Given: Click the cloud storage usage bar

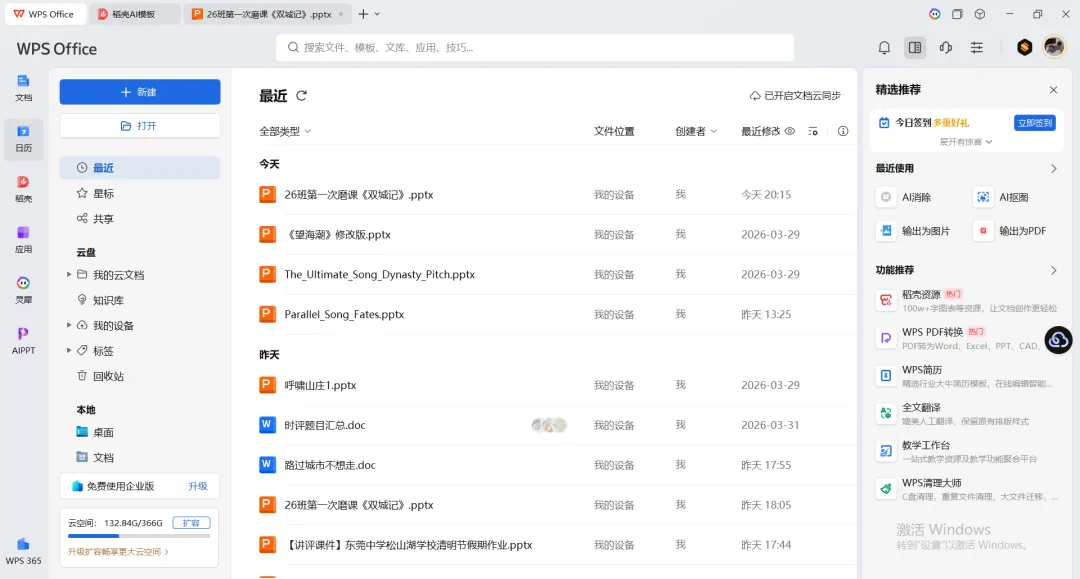Looking at the screenshot, I should tap(138, 536).
